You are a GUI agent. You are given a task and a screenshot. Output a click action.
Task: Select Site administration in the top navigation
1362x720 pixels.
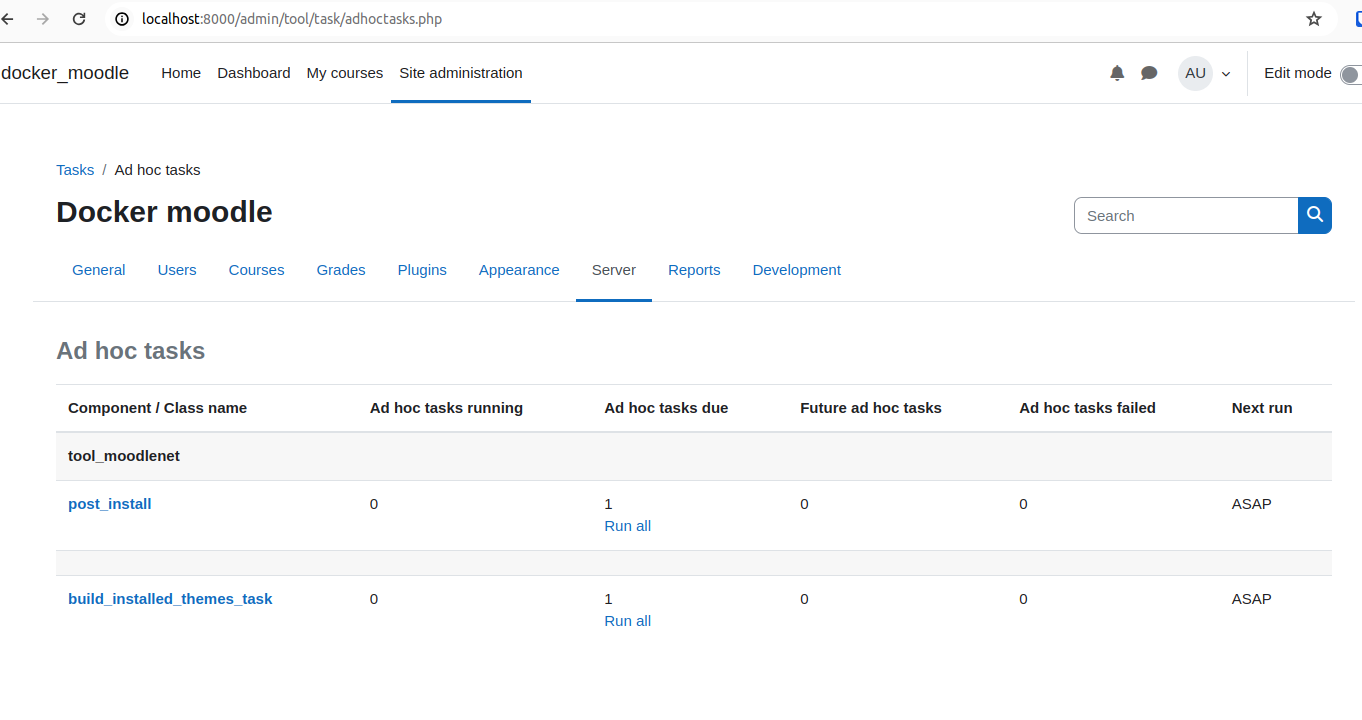(x=461, y=73)
